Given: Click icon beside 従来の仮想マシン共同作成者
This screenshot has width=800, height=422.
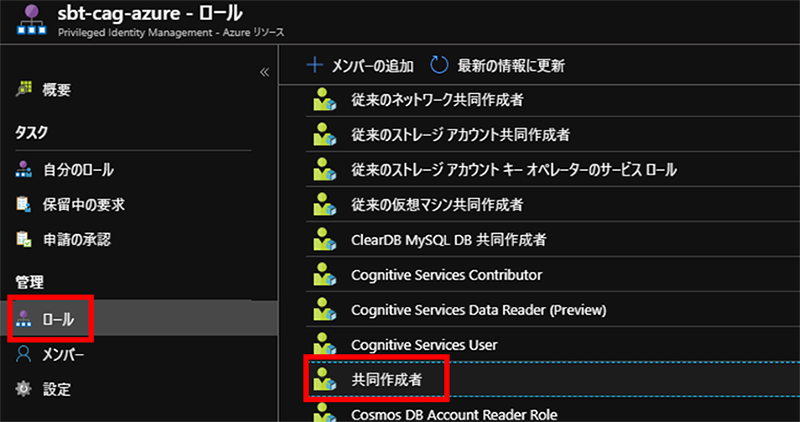Looking at the screenshot, I should point(324,205).
